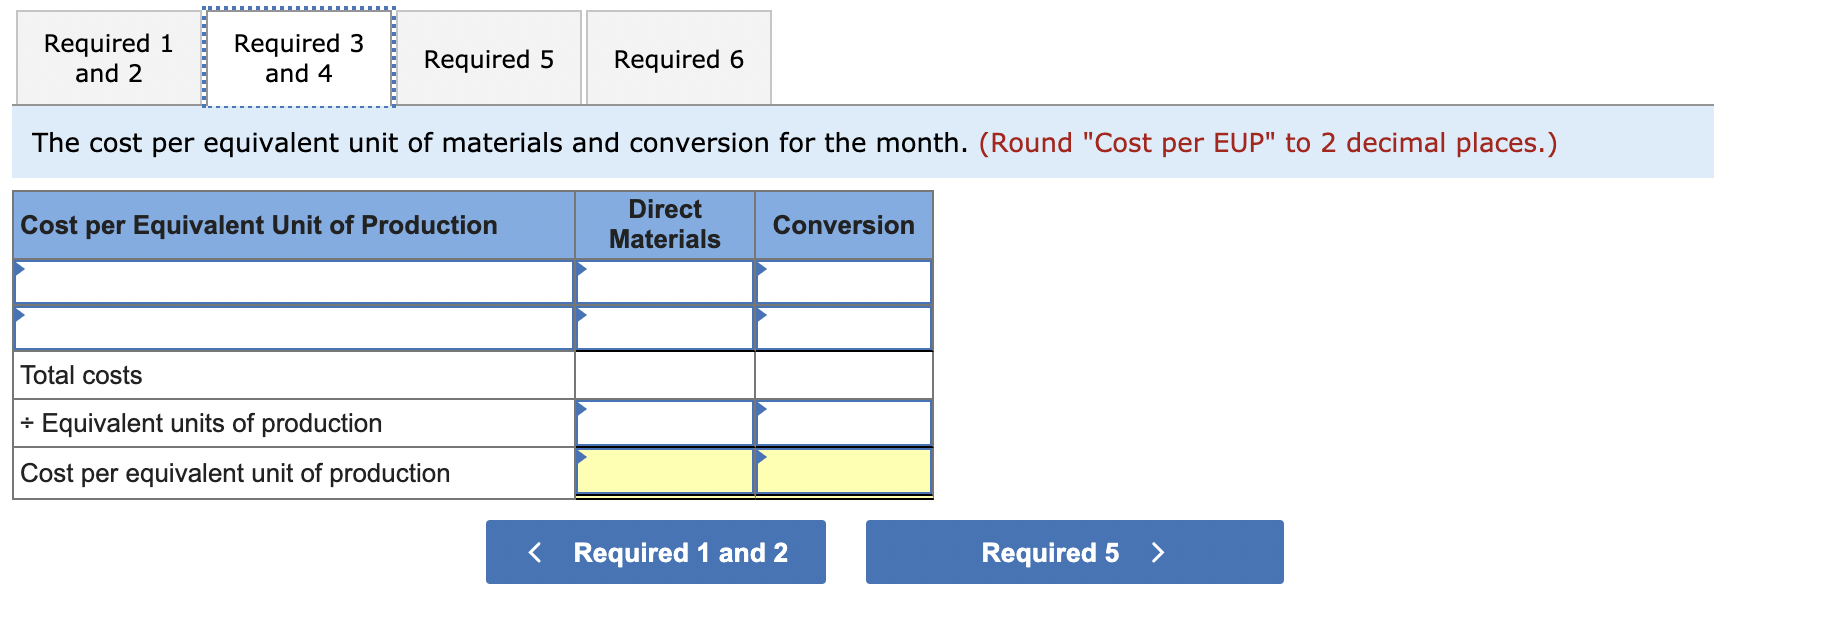Select the Required 1 and 2 tab
This screenshot has width=1836, height=644.
click(x=107, y=59)
